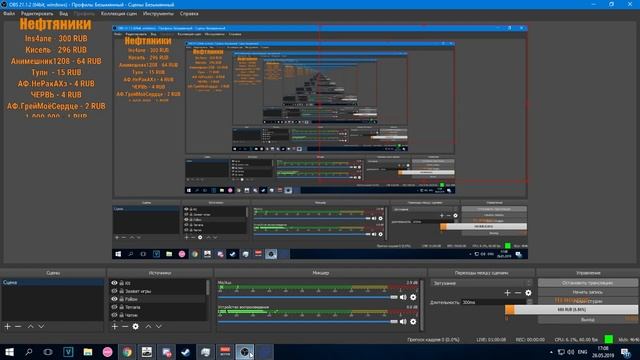
Task: Open the Windows Start menu
Action: pyautogui.click(x=9, y=352)
